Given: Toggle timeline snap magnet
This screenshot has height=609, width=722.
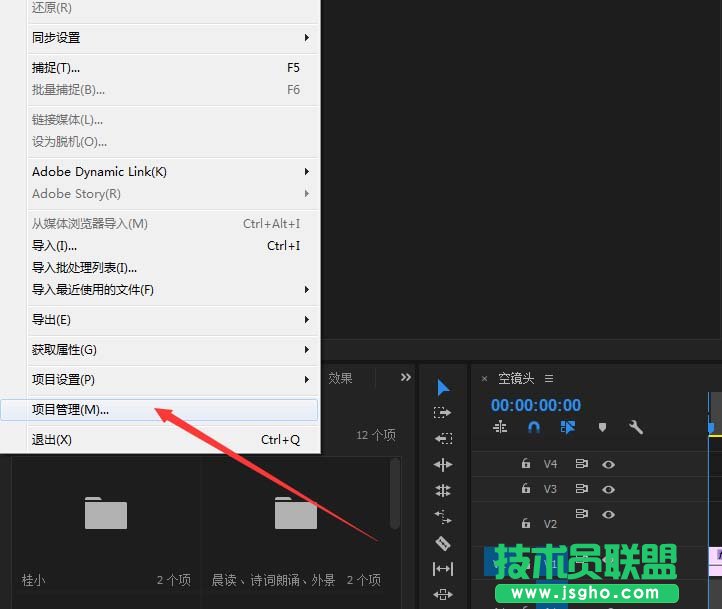Looking at the screenshot, I should (534, 428).
